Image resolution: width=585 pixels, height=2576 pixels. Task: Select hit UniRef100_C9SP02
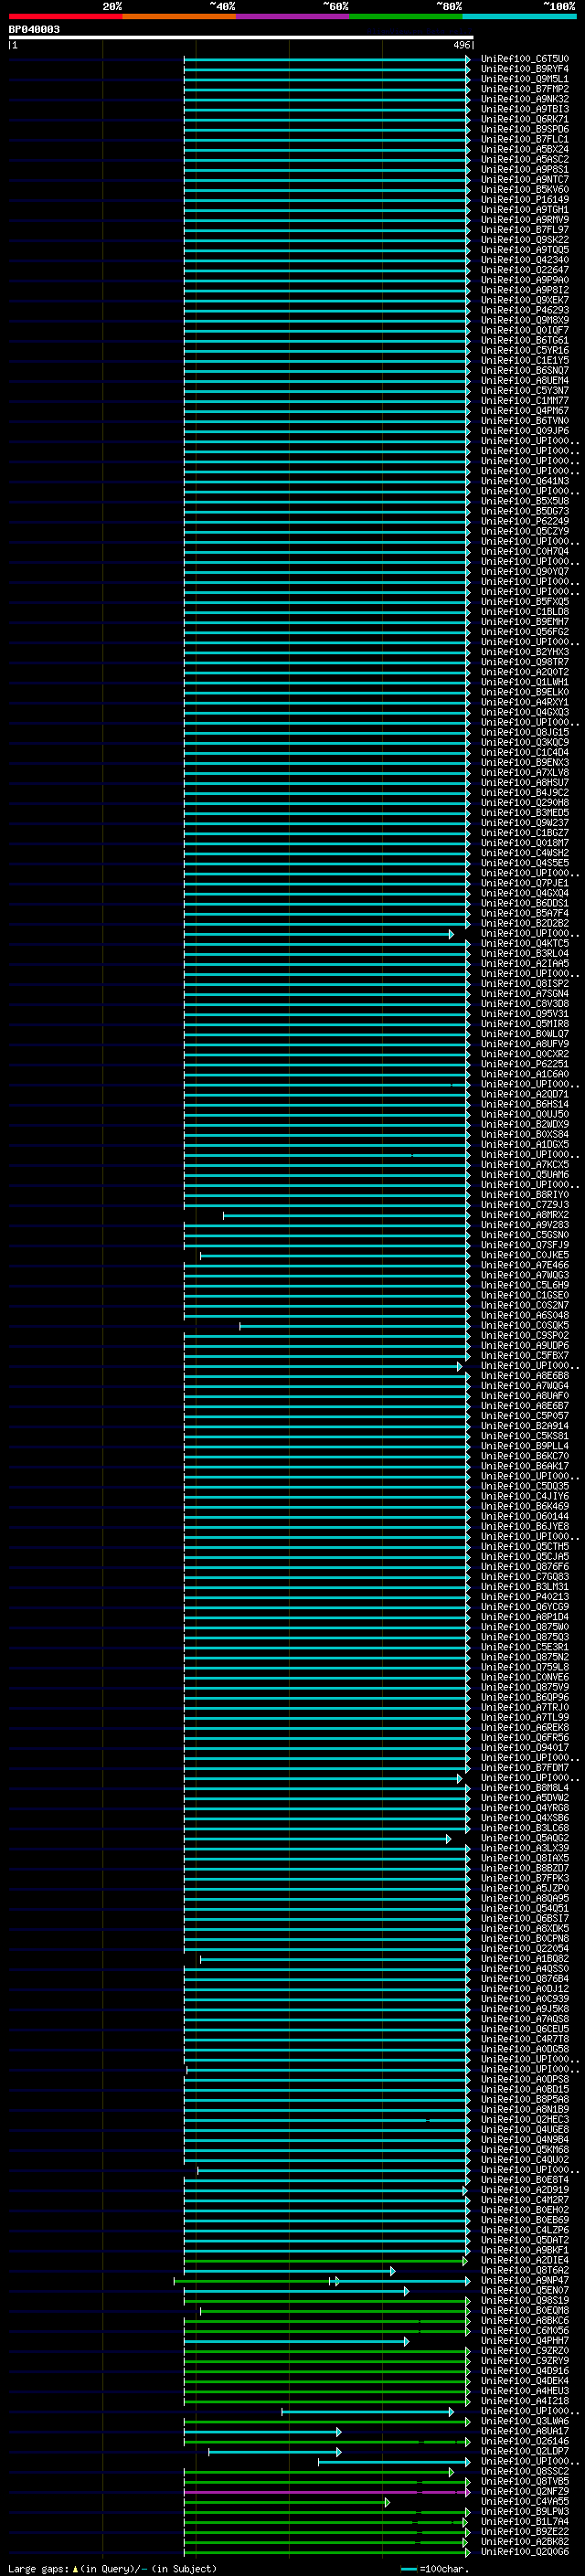[525, 1336]
